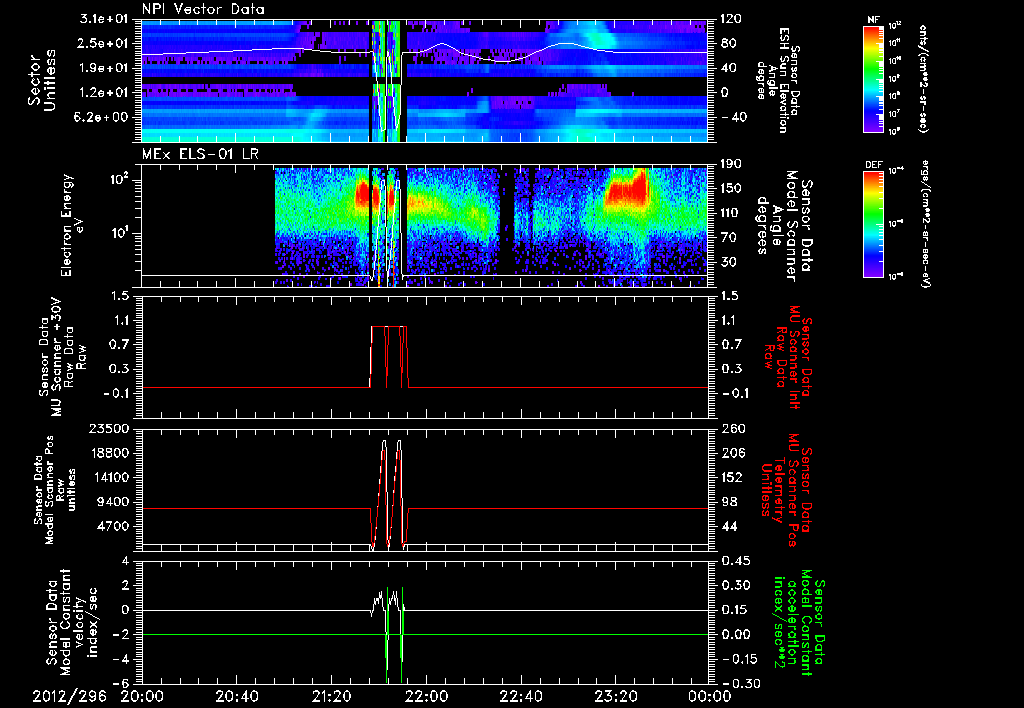Screen dimensions: 1024x708
Task: Click the '1.2e+01' sector tick value
Action: pos(105,93)
